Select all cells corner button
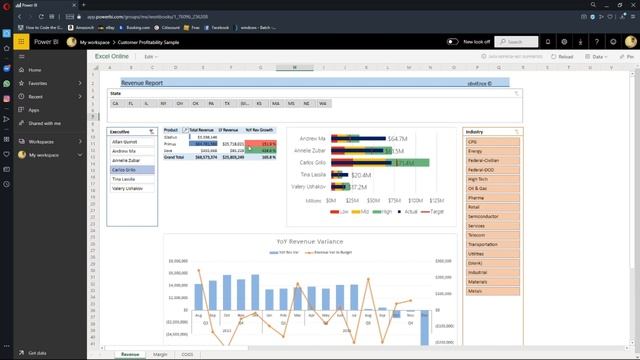Screen dimensions: 640x360 [96, 68]
